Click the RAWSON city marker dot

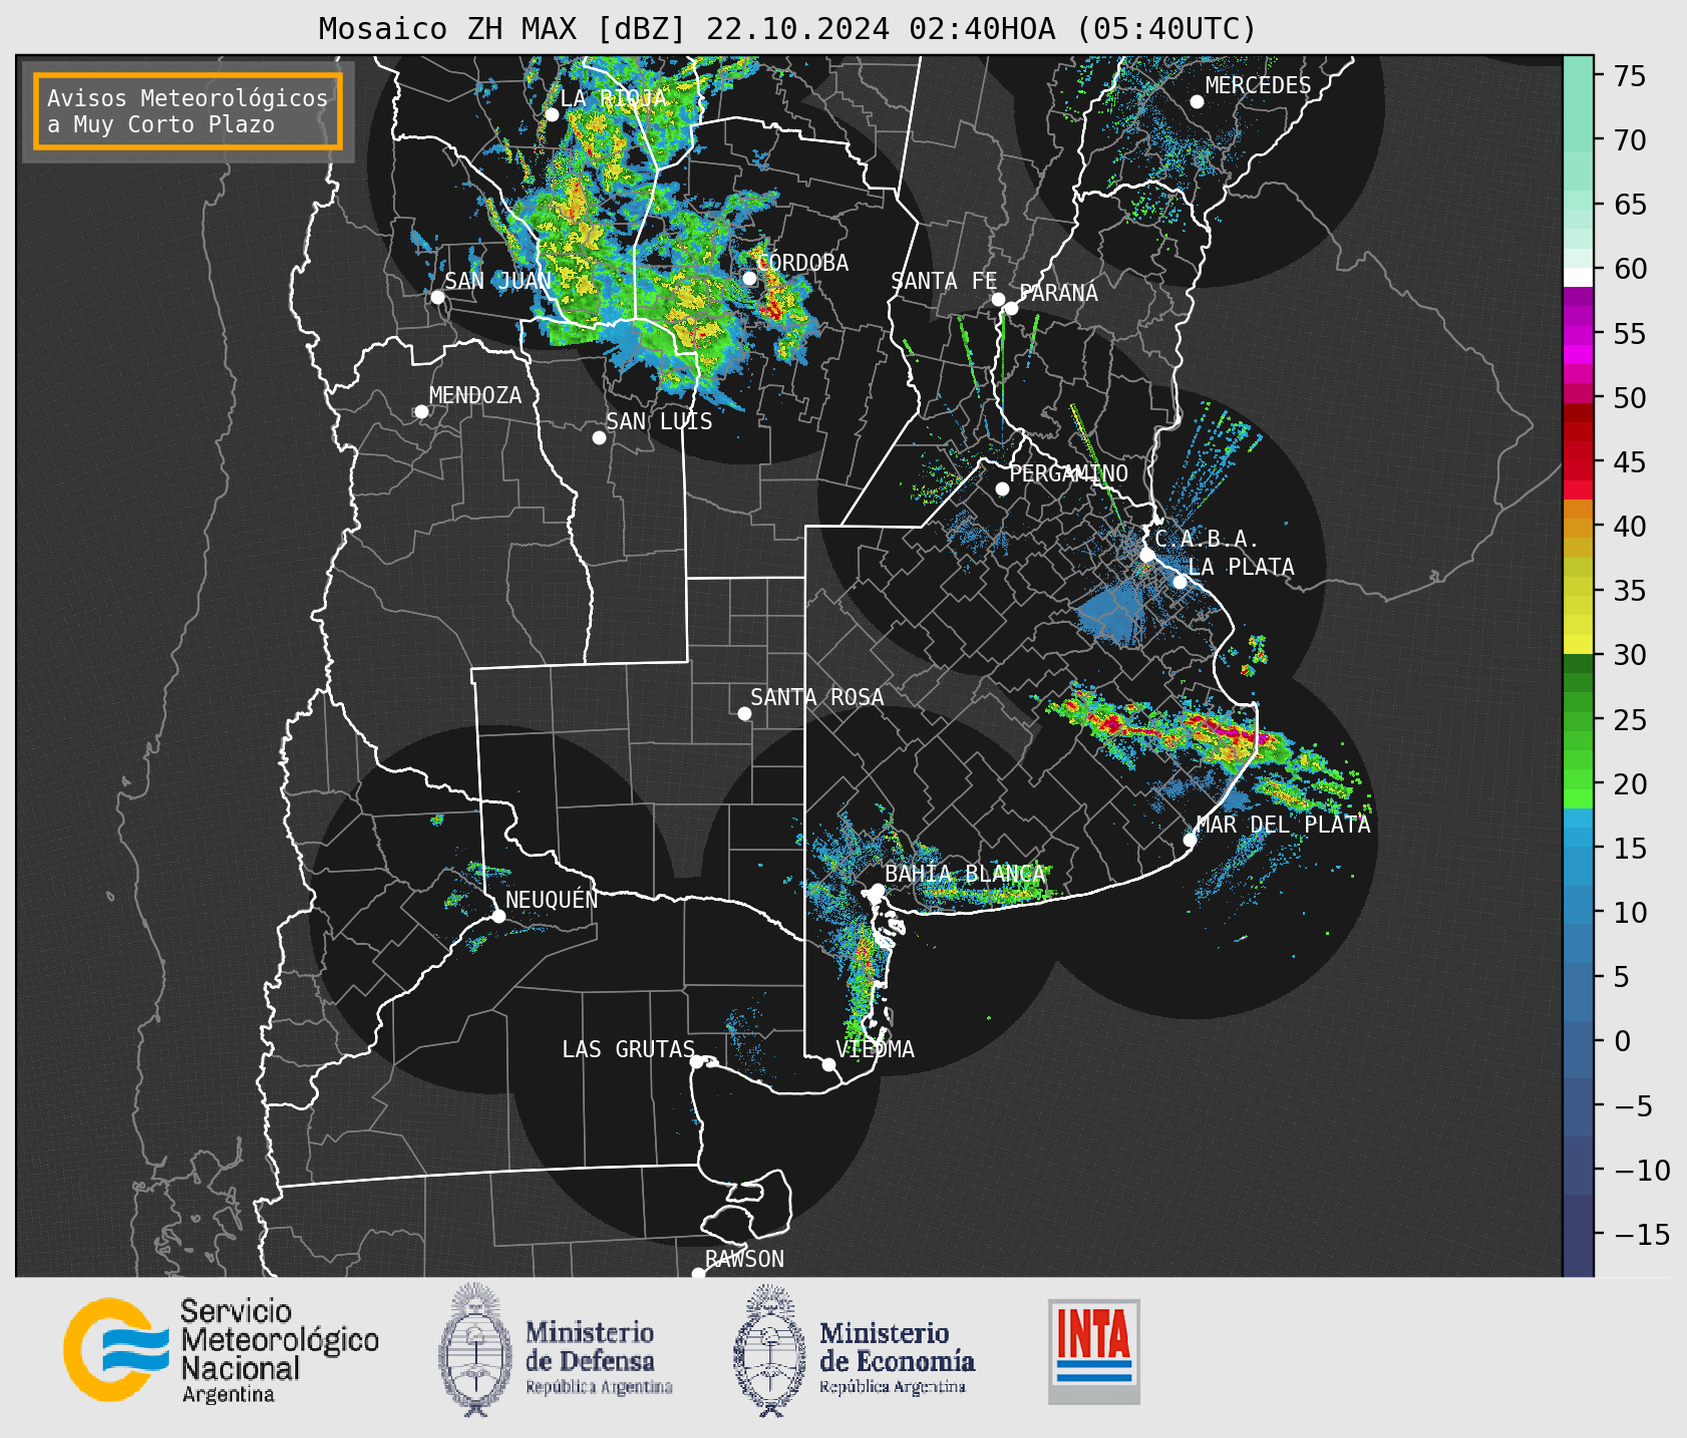tap(698, 1274)
